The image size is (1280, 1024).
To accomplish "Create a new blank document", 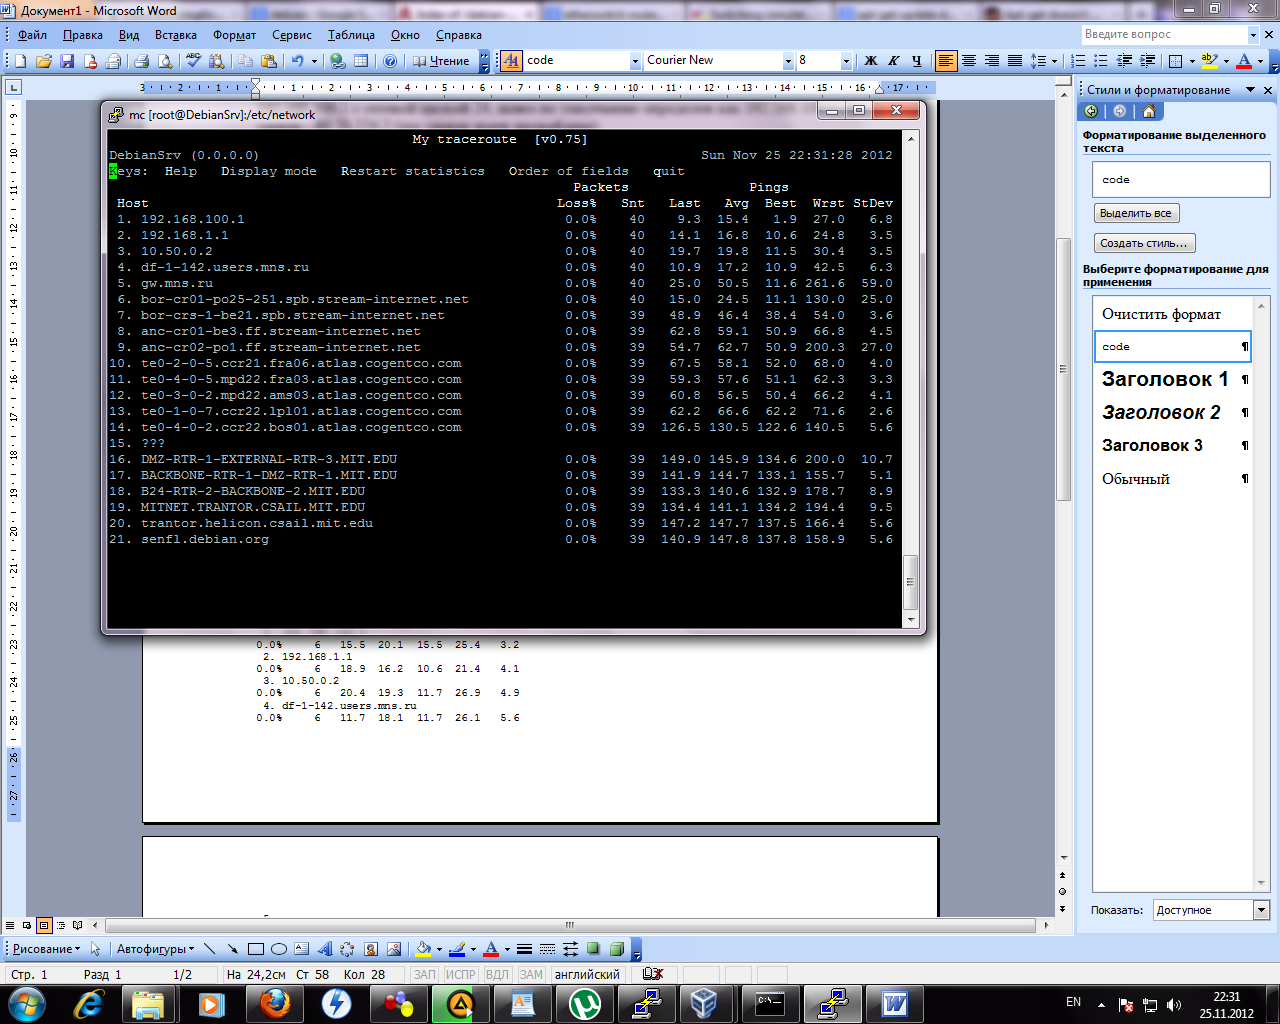I will coord(21,61).
